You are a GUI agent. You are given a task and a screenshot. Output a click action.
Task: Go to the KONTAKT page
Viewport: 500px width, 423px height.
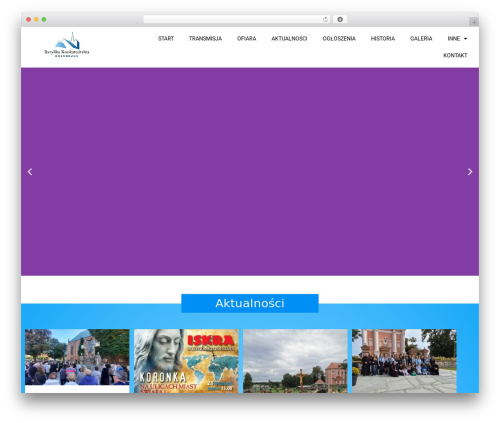pyautogui.click(x=455, y=55)
